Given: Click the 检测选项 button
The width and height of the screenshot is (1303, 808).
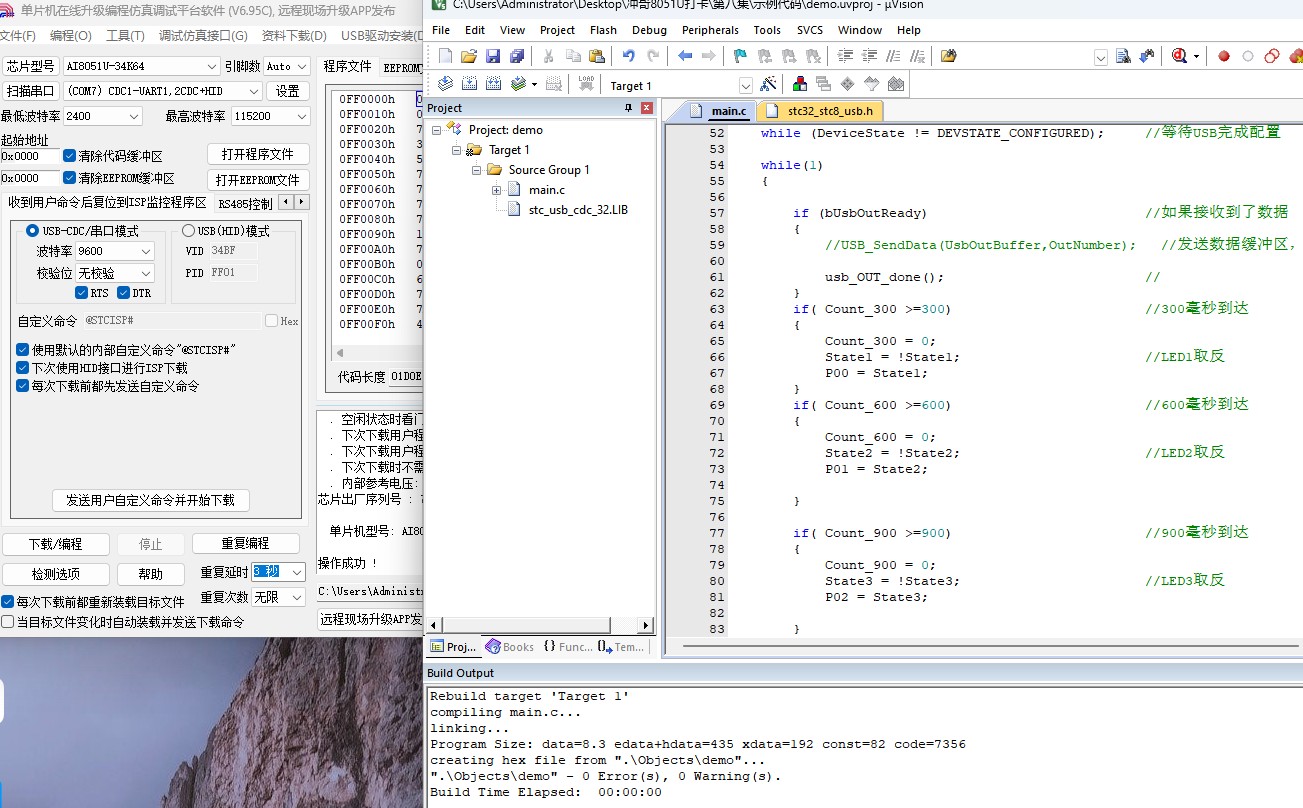Looking at the screenshot, I should (55, 574).
